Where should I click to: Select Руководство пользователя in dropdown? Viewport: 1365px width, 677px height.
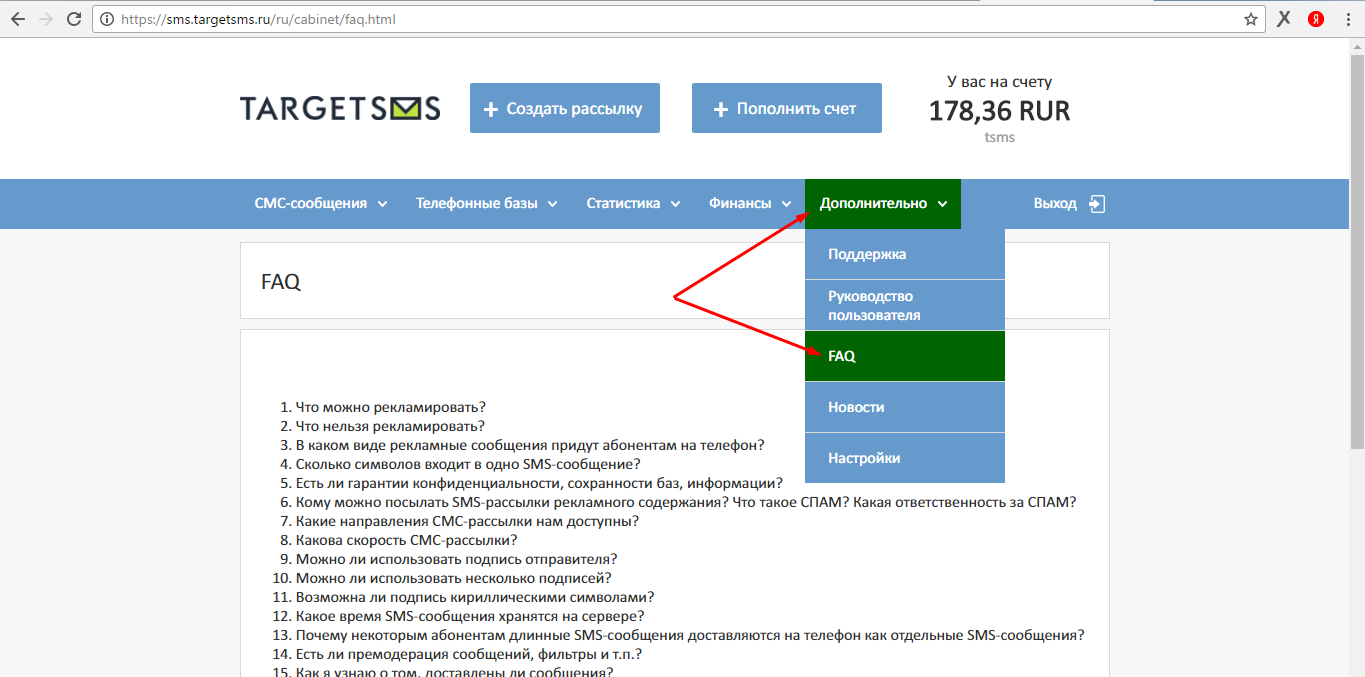pos(905,305)
